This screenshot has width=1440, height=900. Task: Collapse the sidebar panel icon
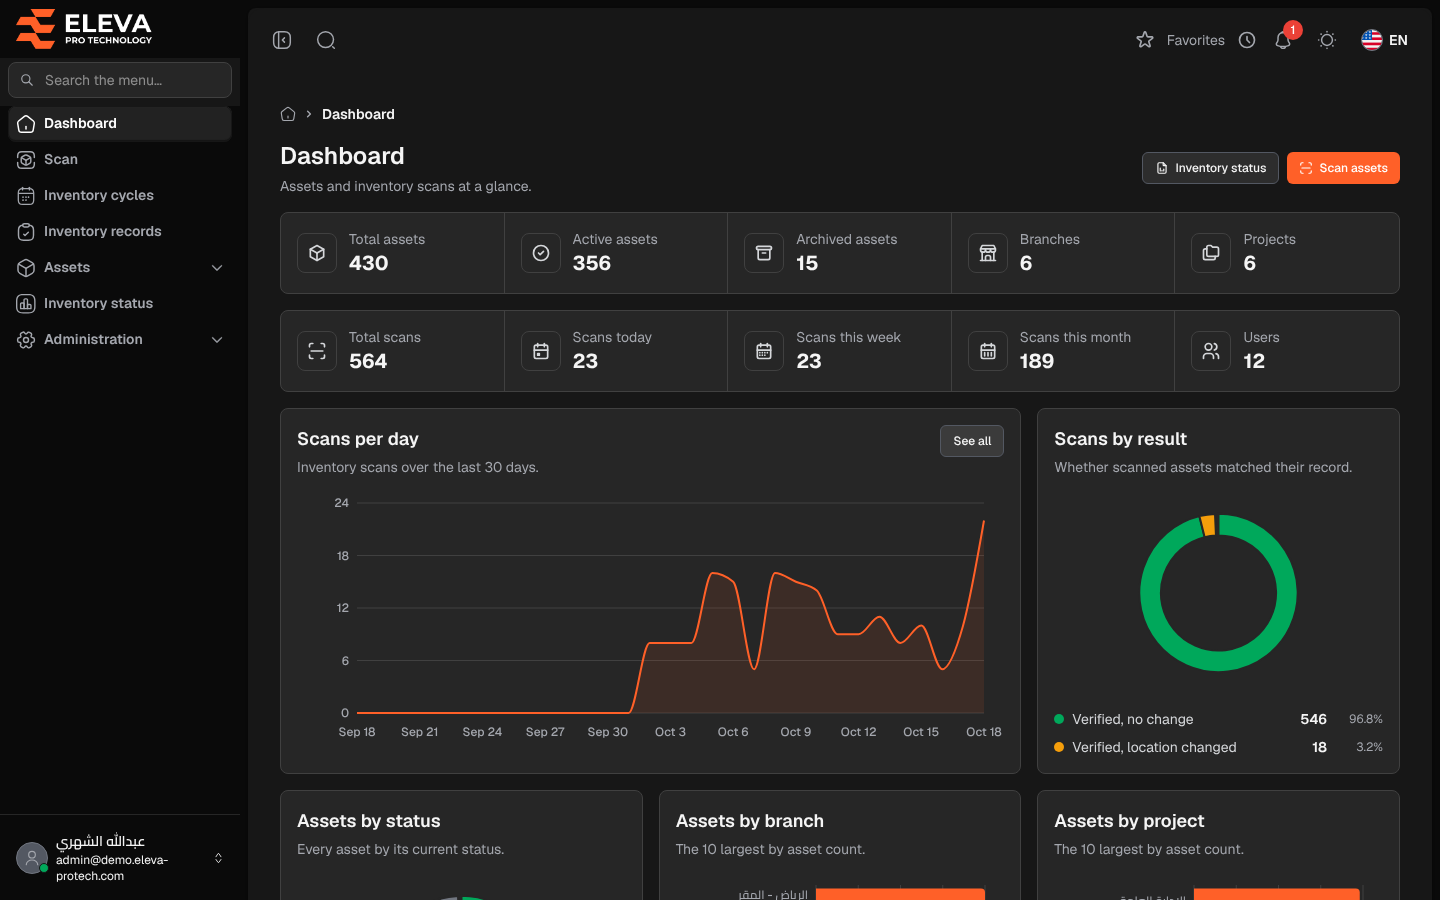click(282, 40)
